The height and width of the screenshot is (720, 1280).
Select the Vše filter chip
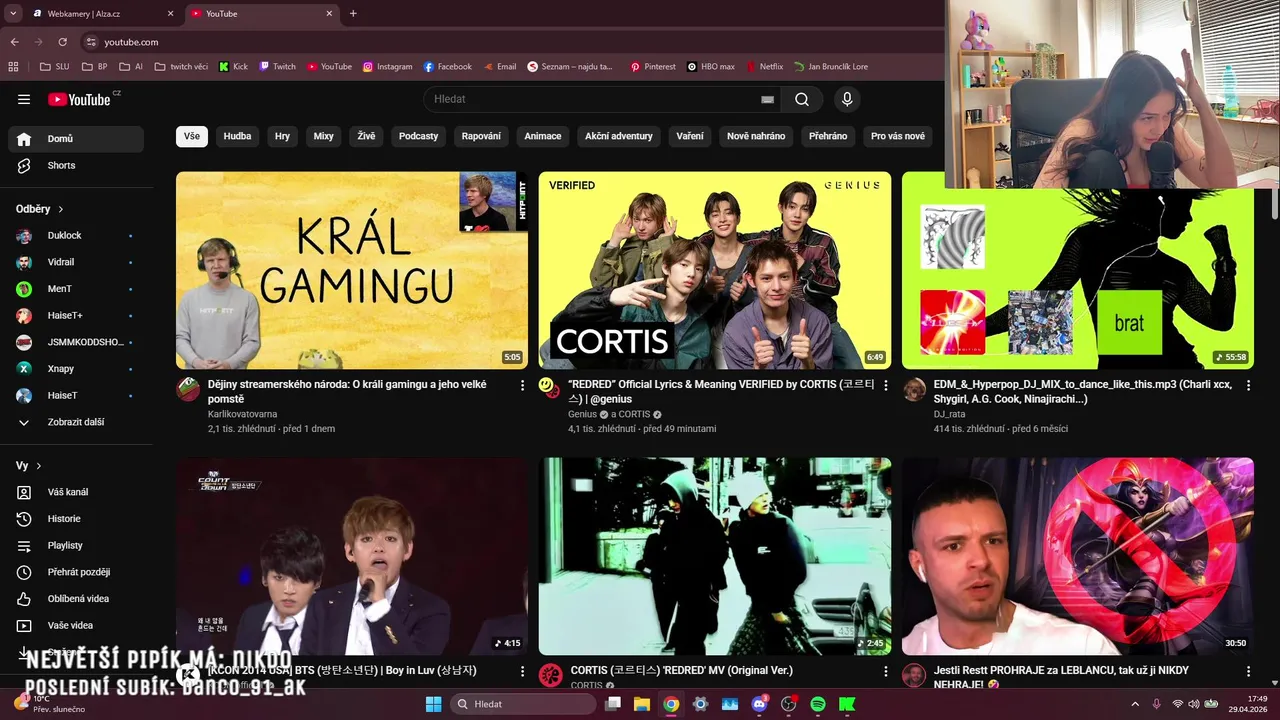point(191,136)
